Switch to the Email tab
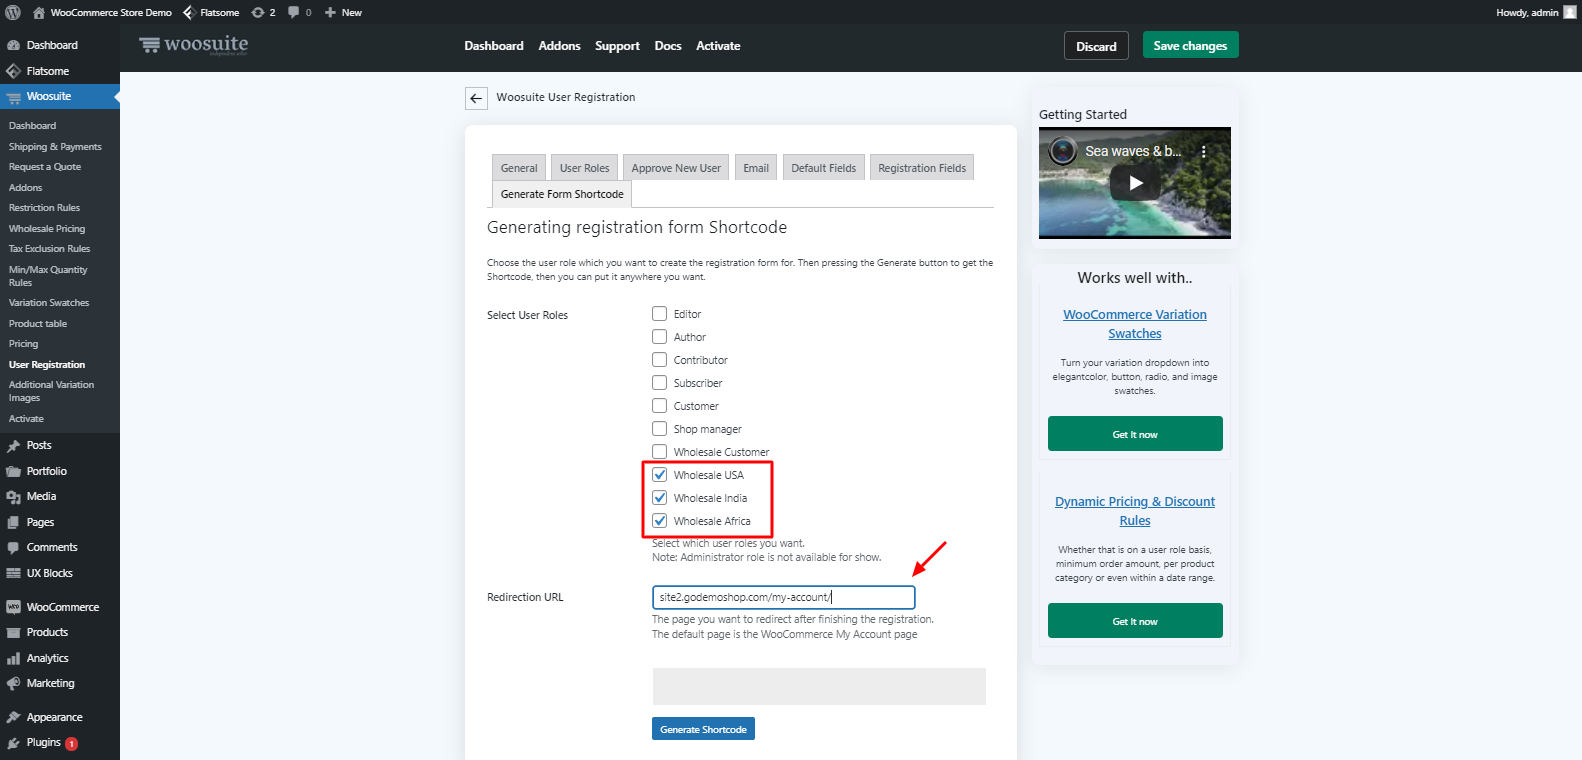The height and width of the screenshot is (760, 1582). 756,168
